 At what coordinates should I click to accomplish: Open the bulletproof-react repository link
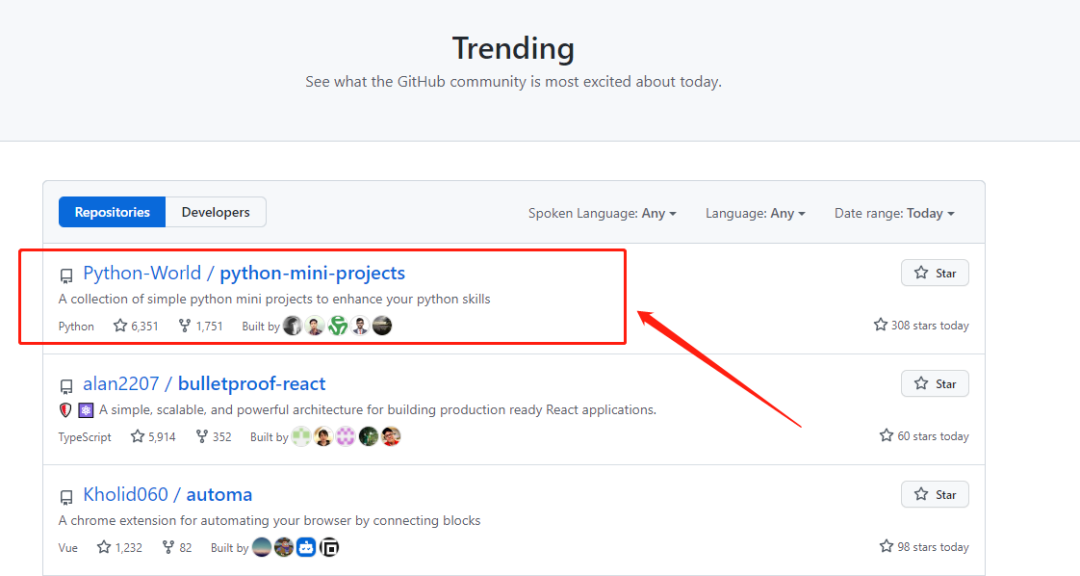[251, 384]
